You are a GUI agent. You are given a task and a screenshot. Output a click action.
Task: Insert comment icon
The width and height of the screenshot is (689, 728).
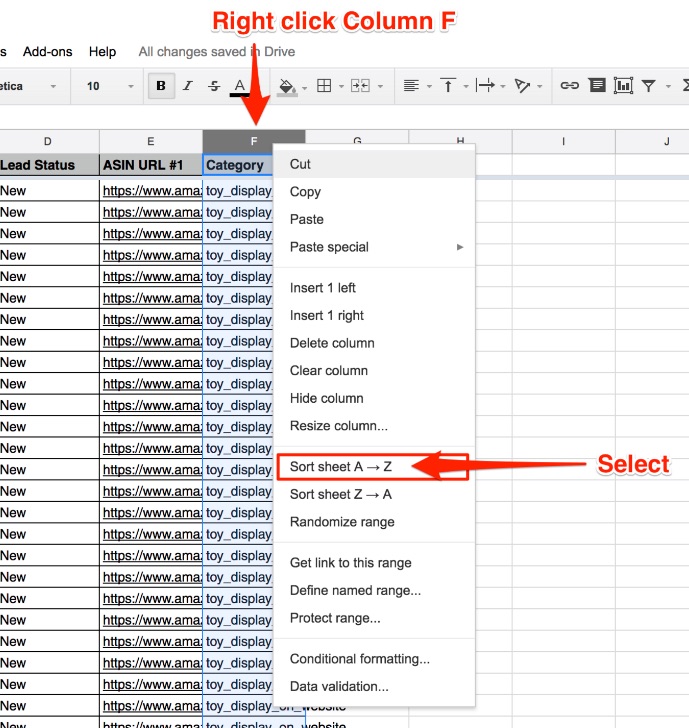[597, 85]
